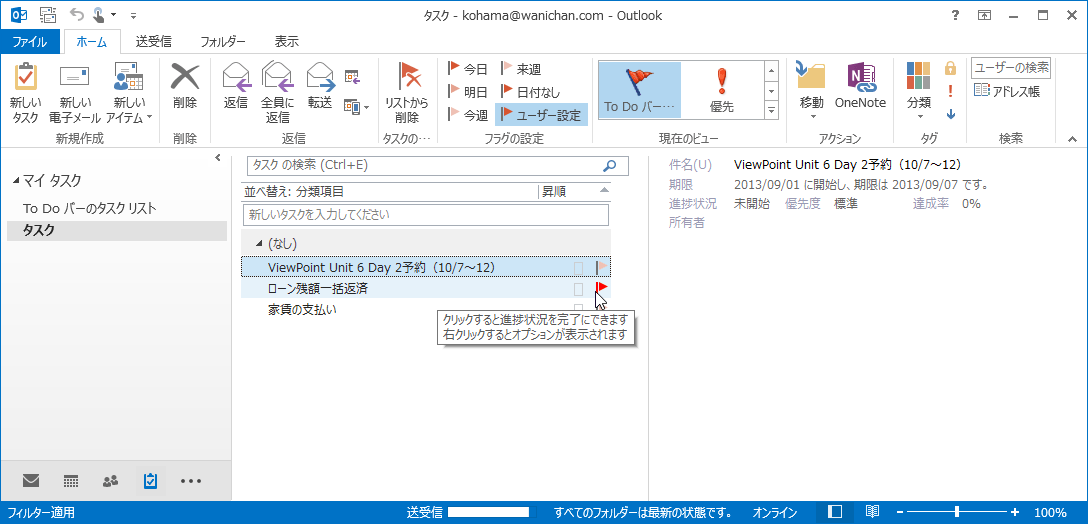Click the meeting reply icon beside 転送
The height and width of the screenshot is (524, 1088).
352,76
